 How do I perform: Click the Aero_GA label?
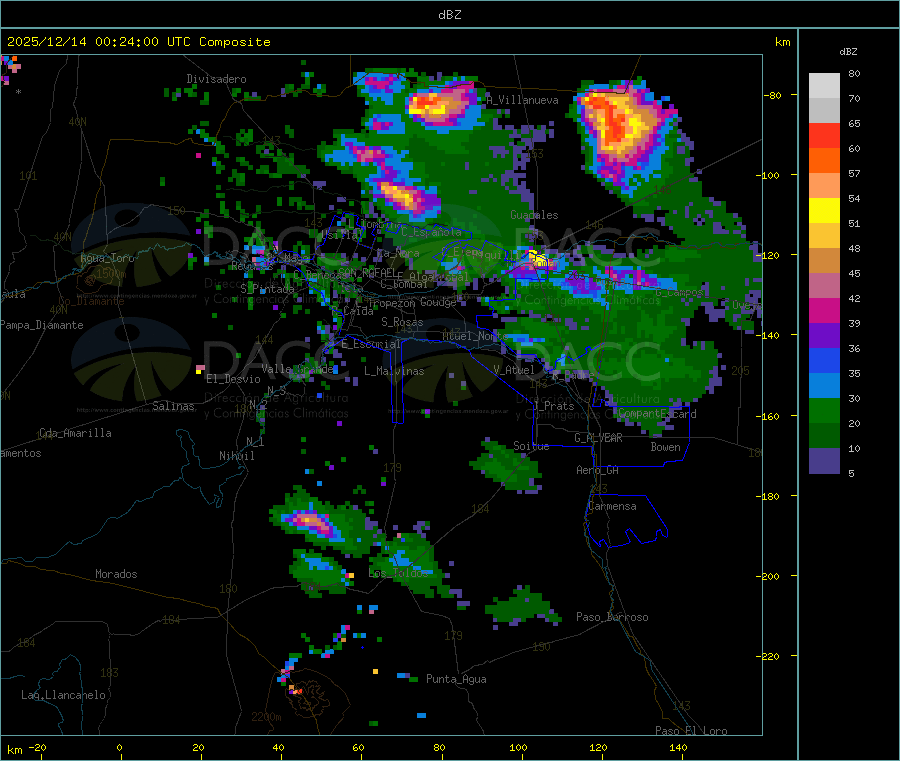coord(598,470)
